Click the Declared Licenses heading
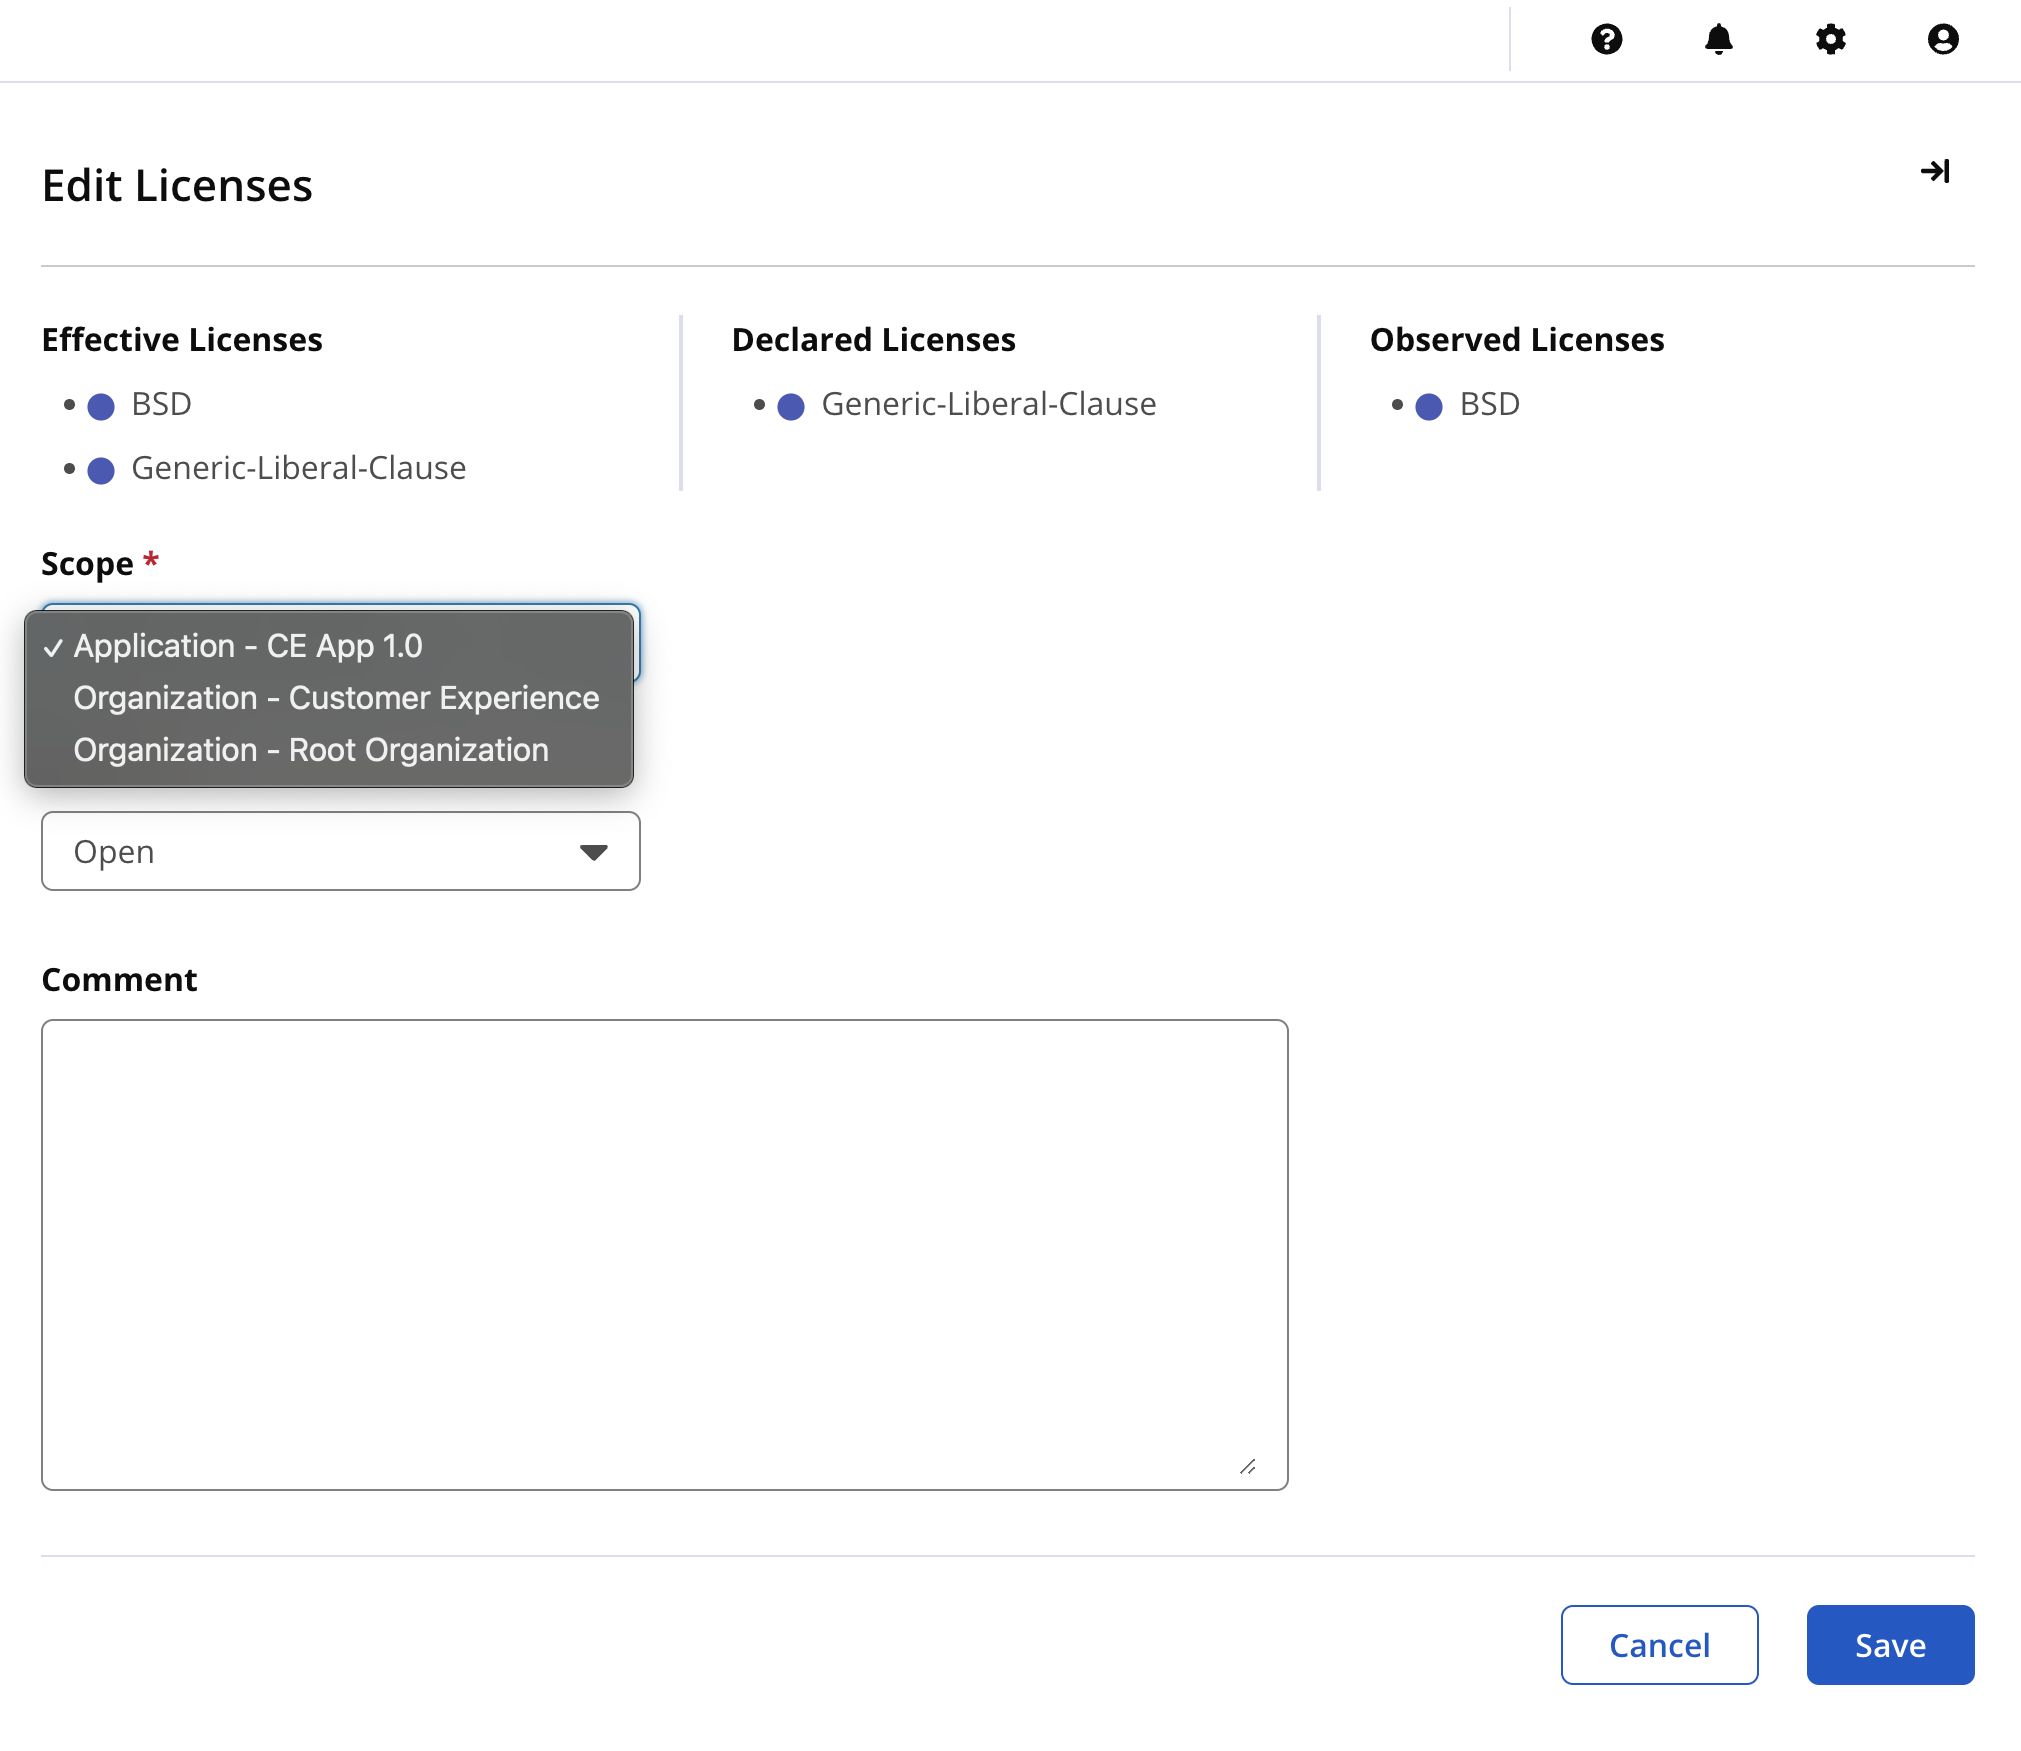 click(873, 340)
